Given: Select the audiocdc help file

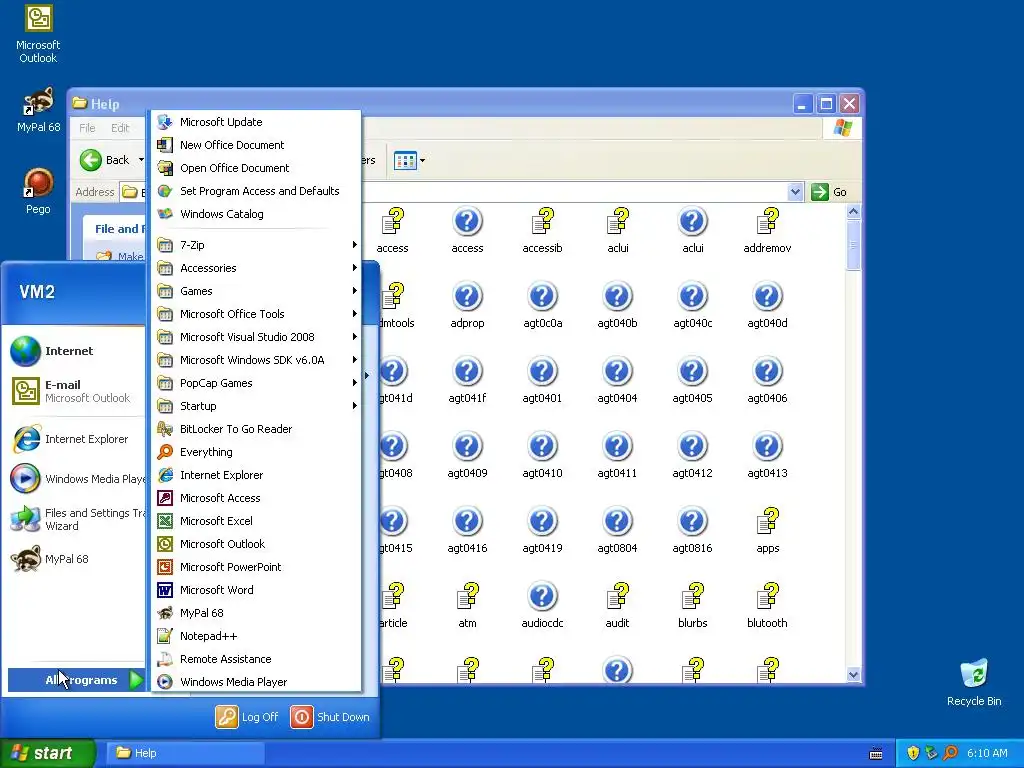Looking at the screenshot, I should tap(542, 605).
